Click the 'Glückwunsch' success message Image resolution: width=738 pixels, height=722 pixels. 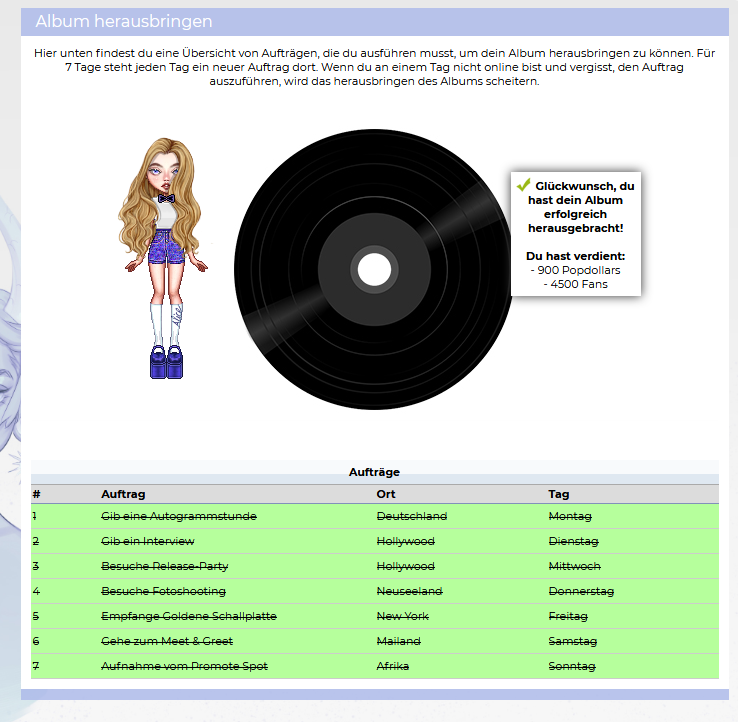click(x=576, y=207)
